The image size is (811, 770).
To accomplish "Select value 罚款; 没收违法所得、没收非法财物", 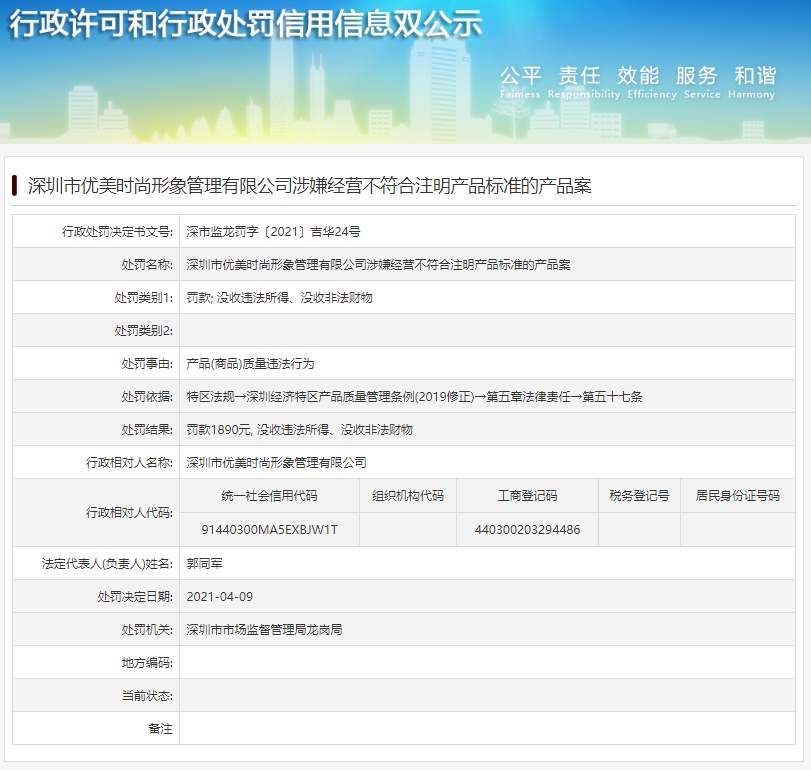I will coord(279,297).
